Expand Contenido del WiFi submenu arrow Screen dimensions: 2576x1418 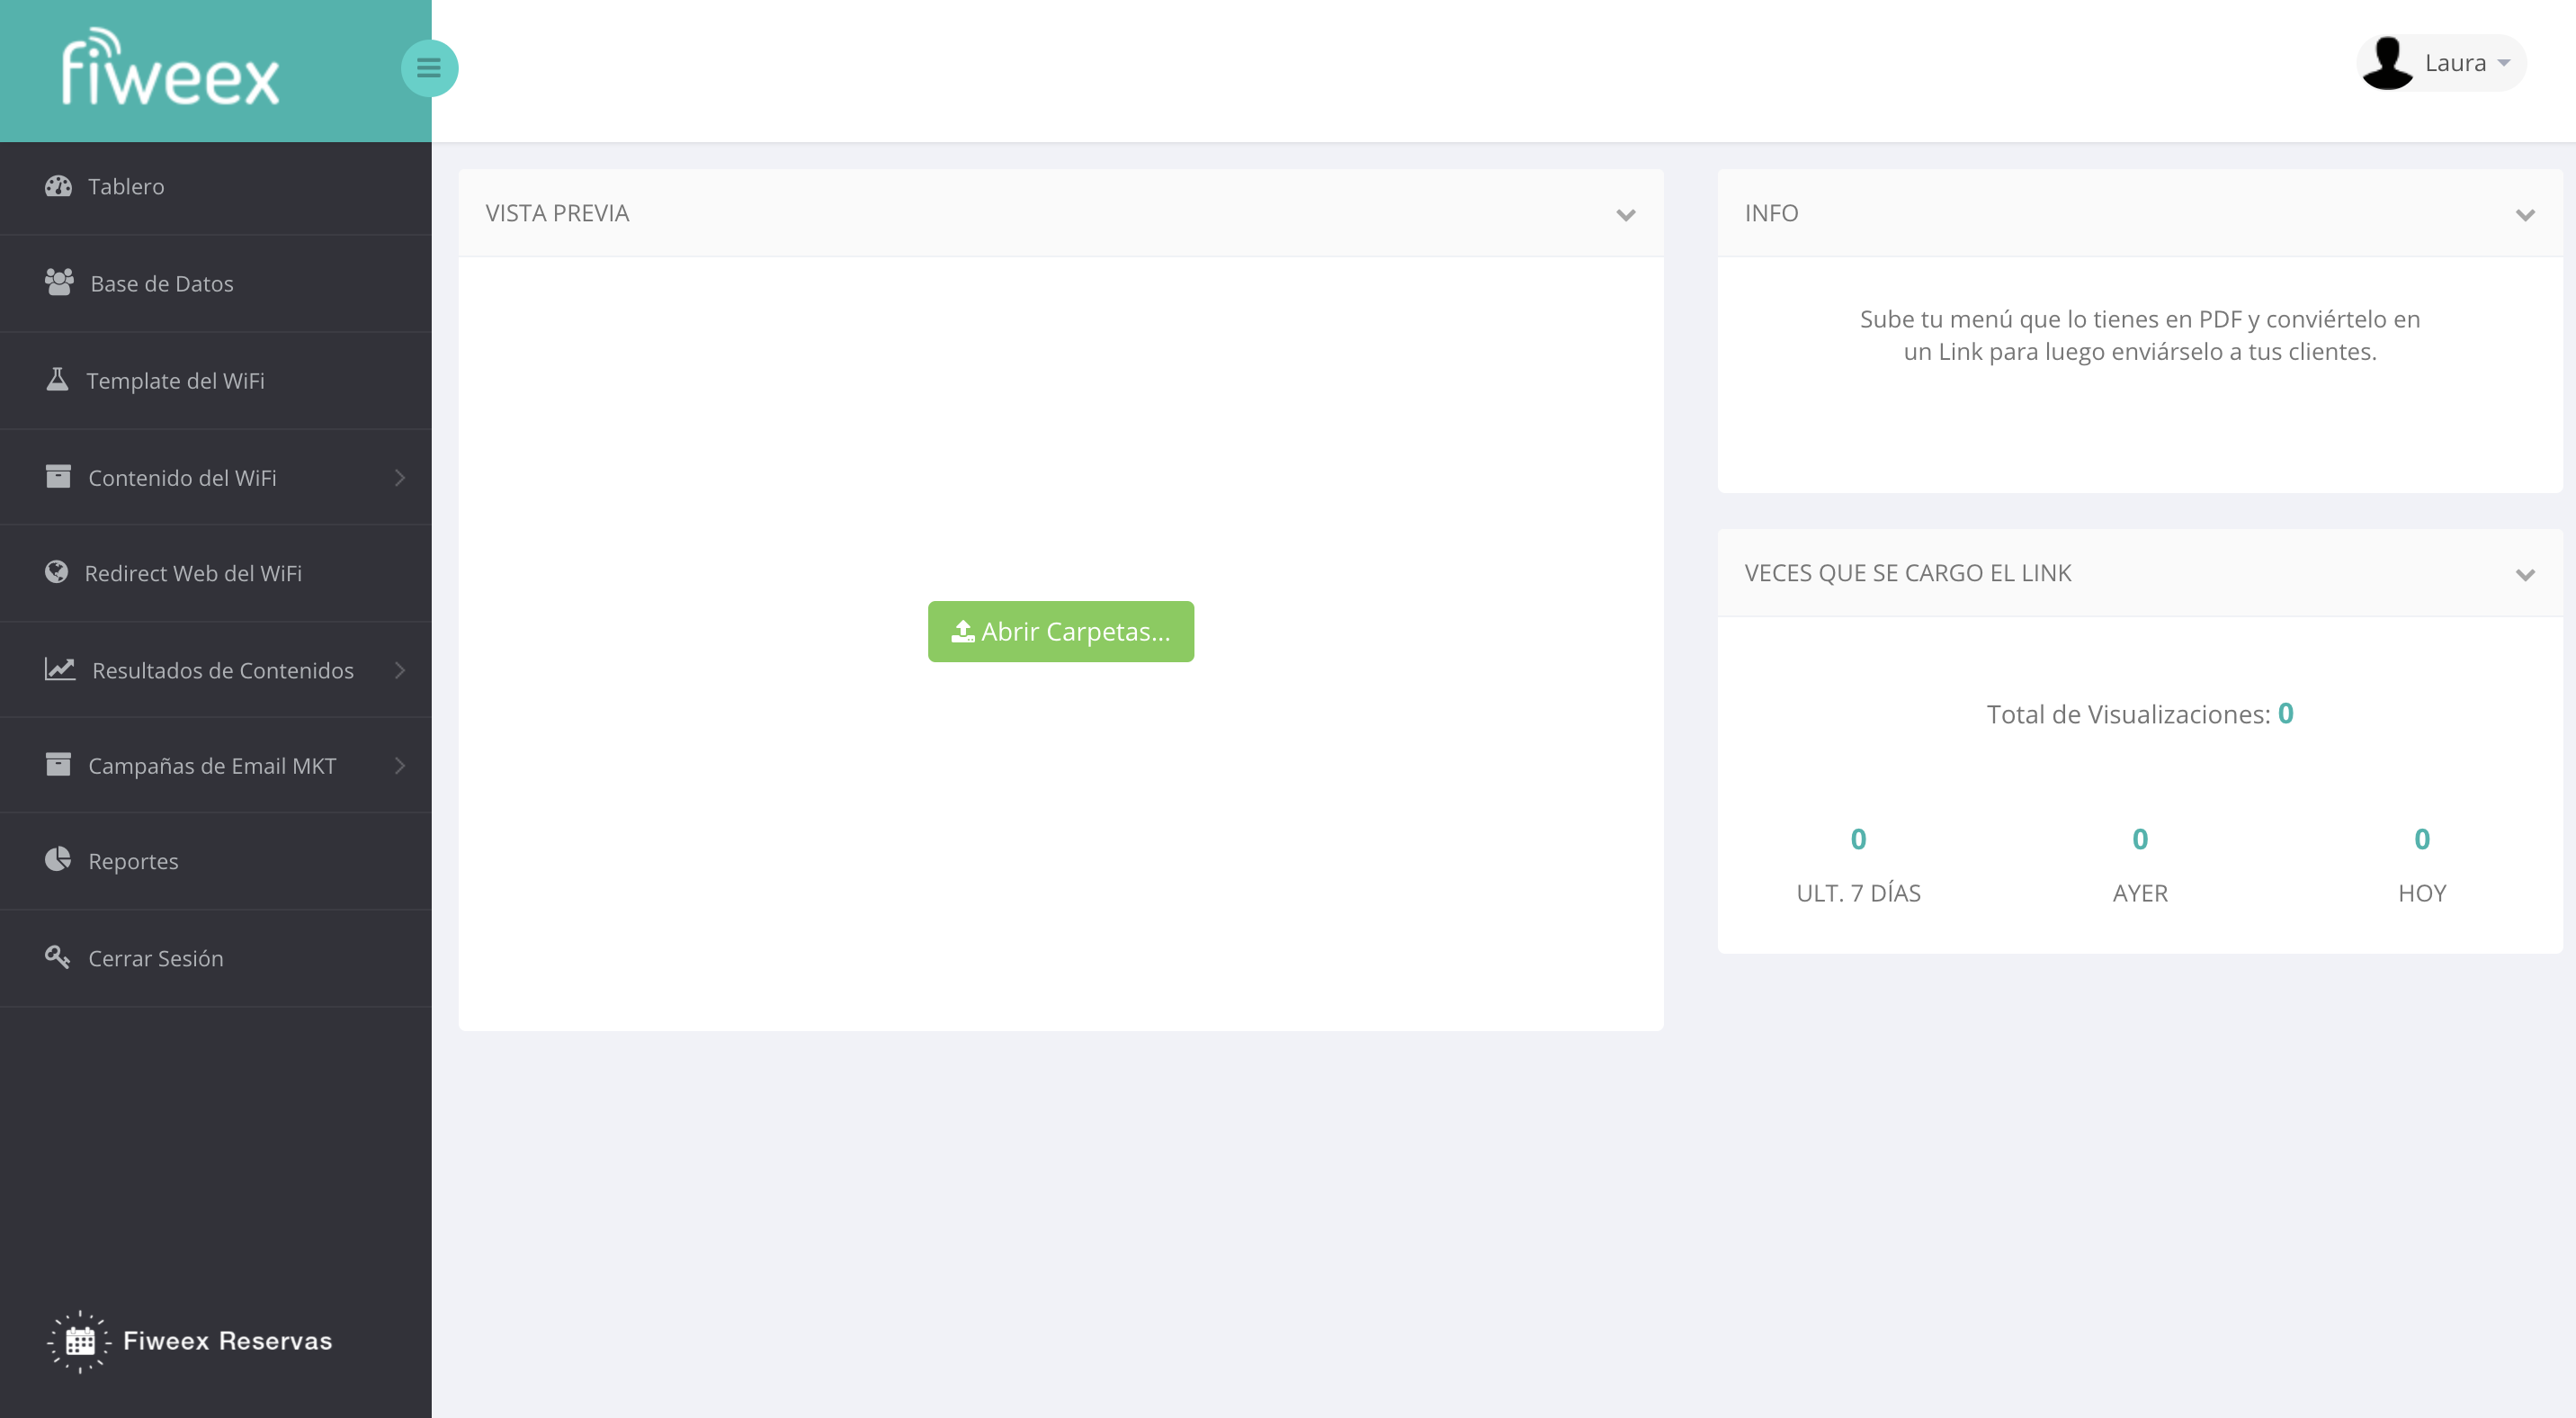point(399,478)
